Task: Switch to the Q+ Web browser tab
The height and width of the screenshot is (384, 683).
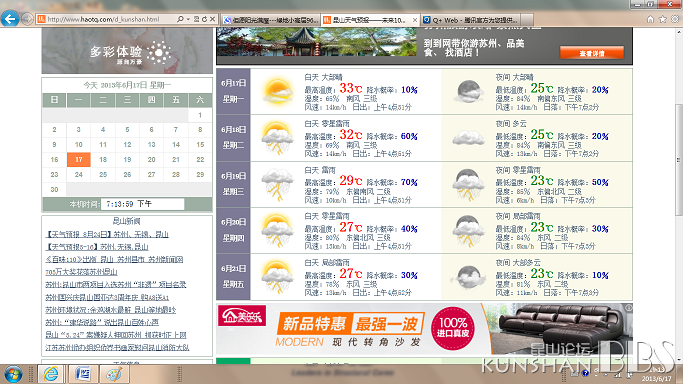Action: coord(471,20)
